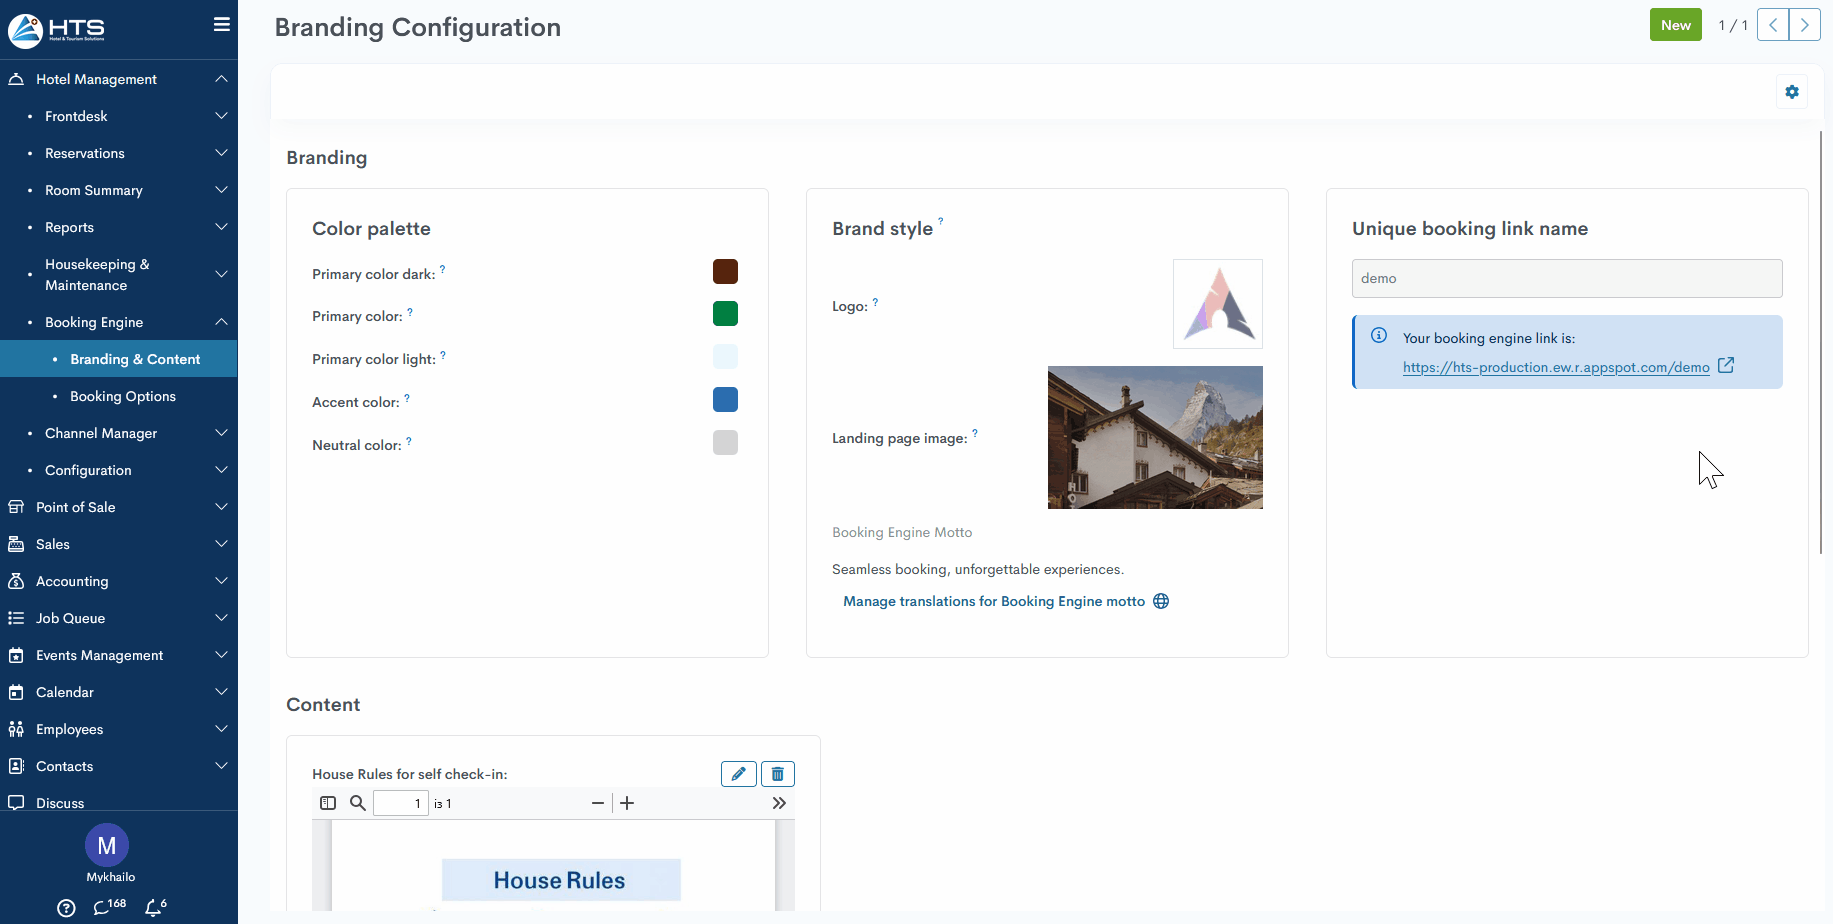Viewport: 1833px width, 924px height.
Task: Click the search magnifier in PDF viewer
Action: pyautogui.click(x=357, y=803)
